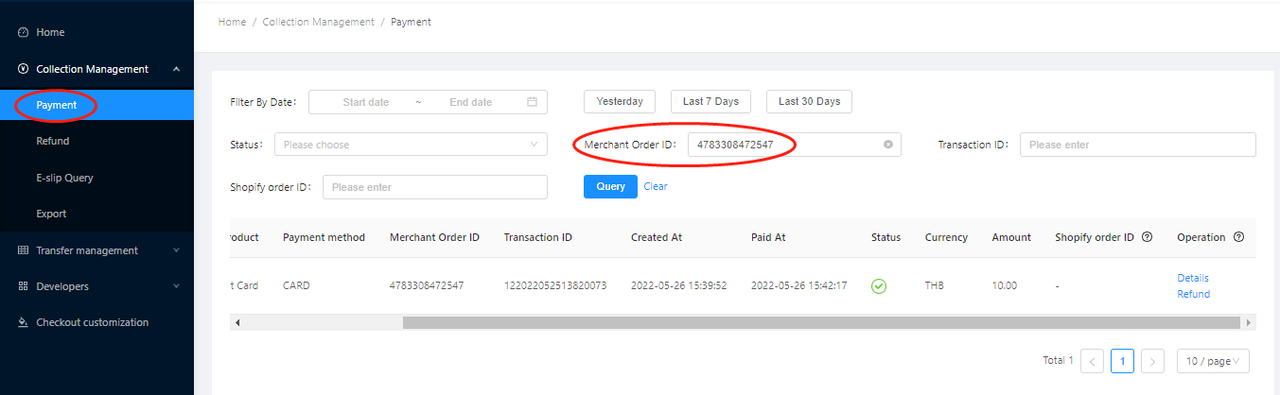Click the Clear link

[655, 186]
